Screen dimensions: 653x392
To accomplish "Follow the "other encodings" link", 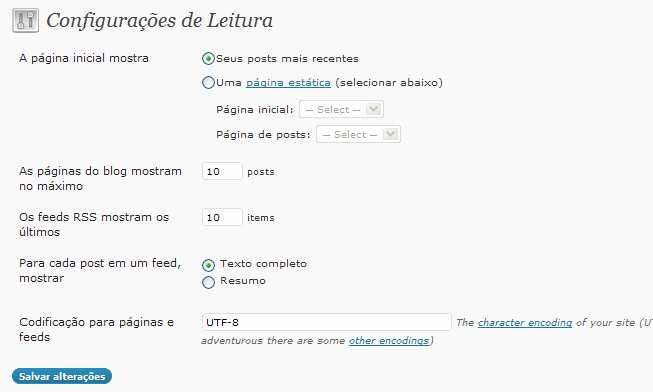I will [x=389, y=341].
